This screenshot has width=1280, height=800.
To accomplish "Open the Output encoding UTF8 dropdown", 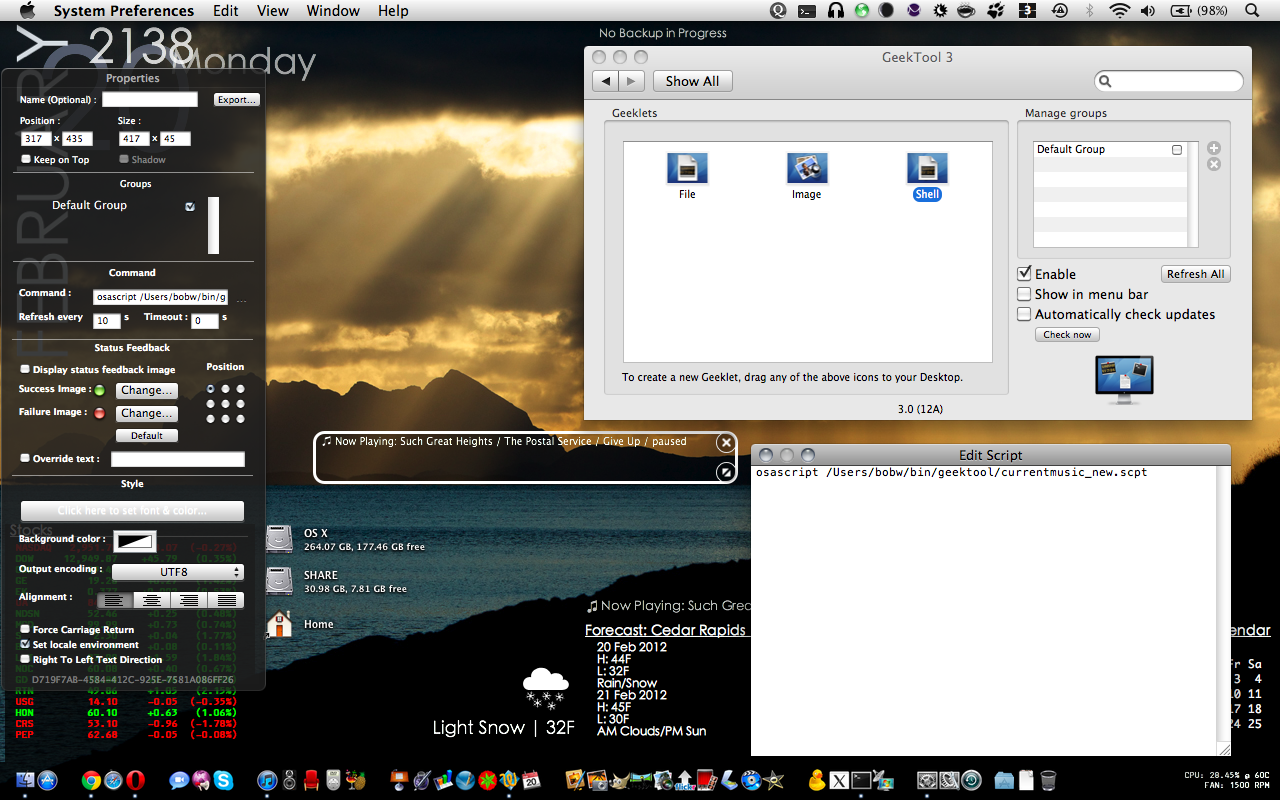I will tap(178, 572).
